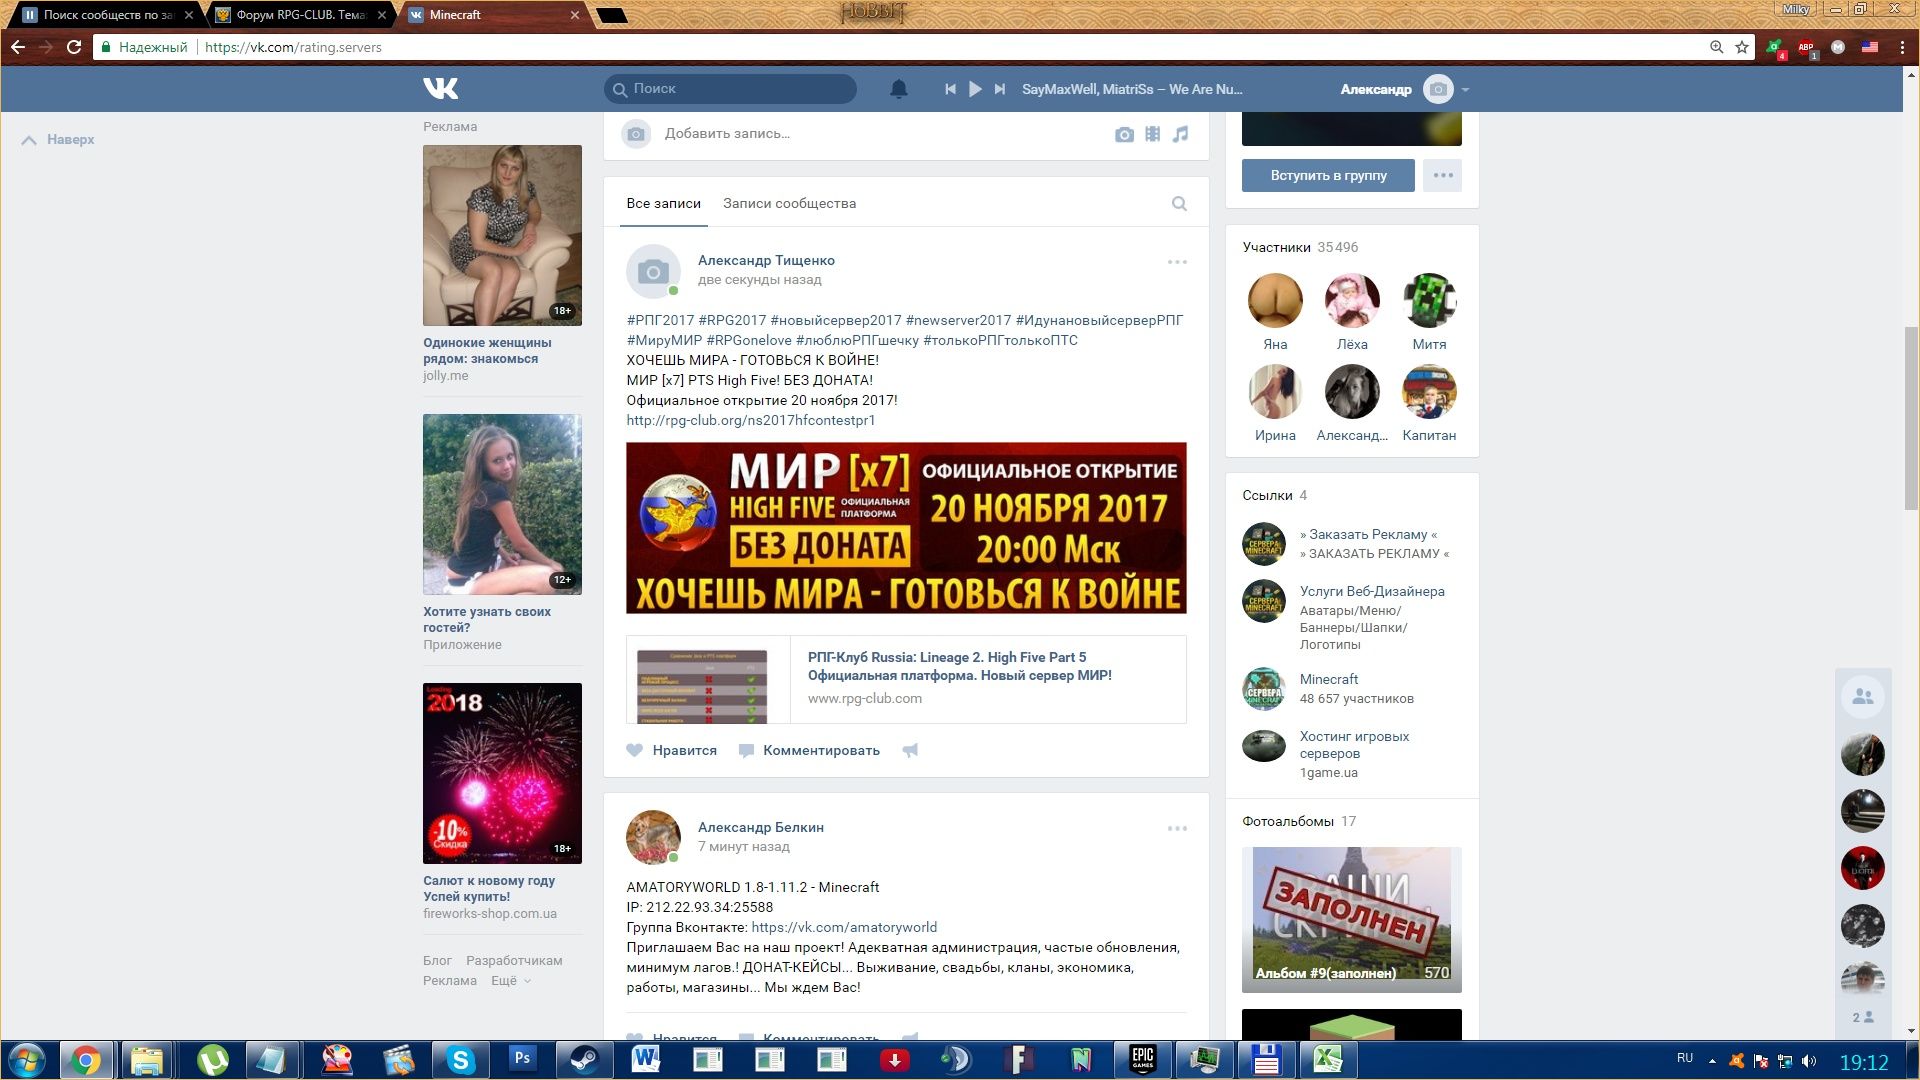
Task: Open member Капитан's avatar
Action: coord(1429,391)
